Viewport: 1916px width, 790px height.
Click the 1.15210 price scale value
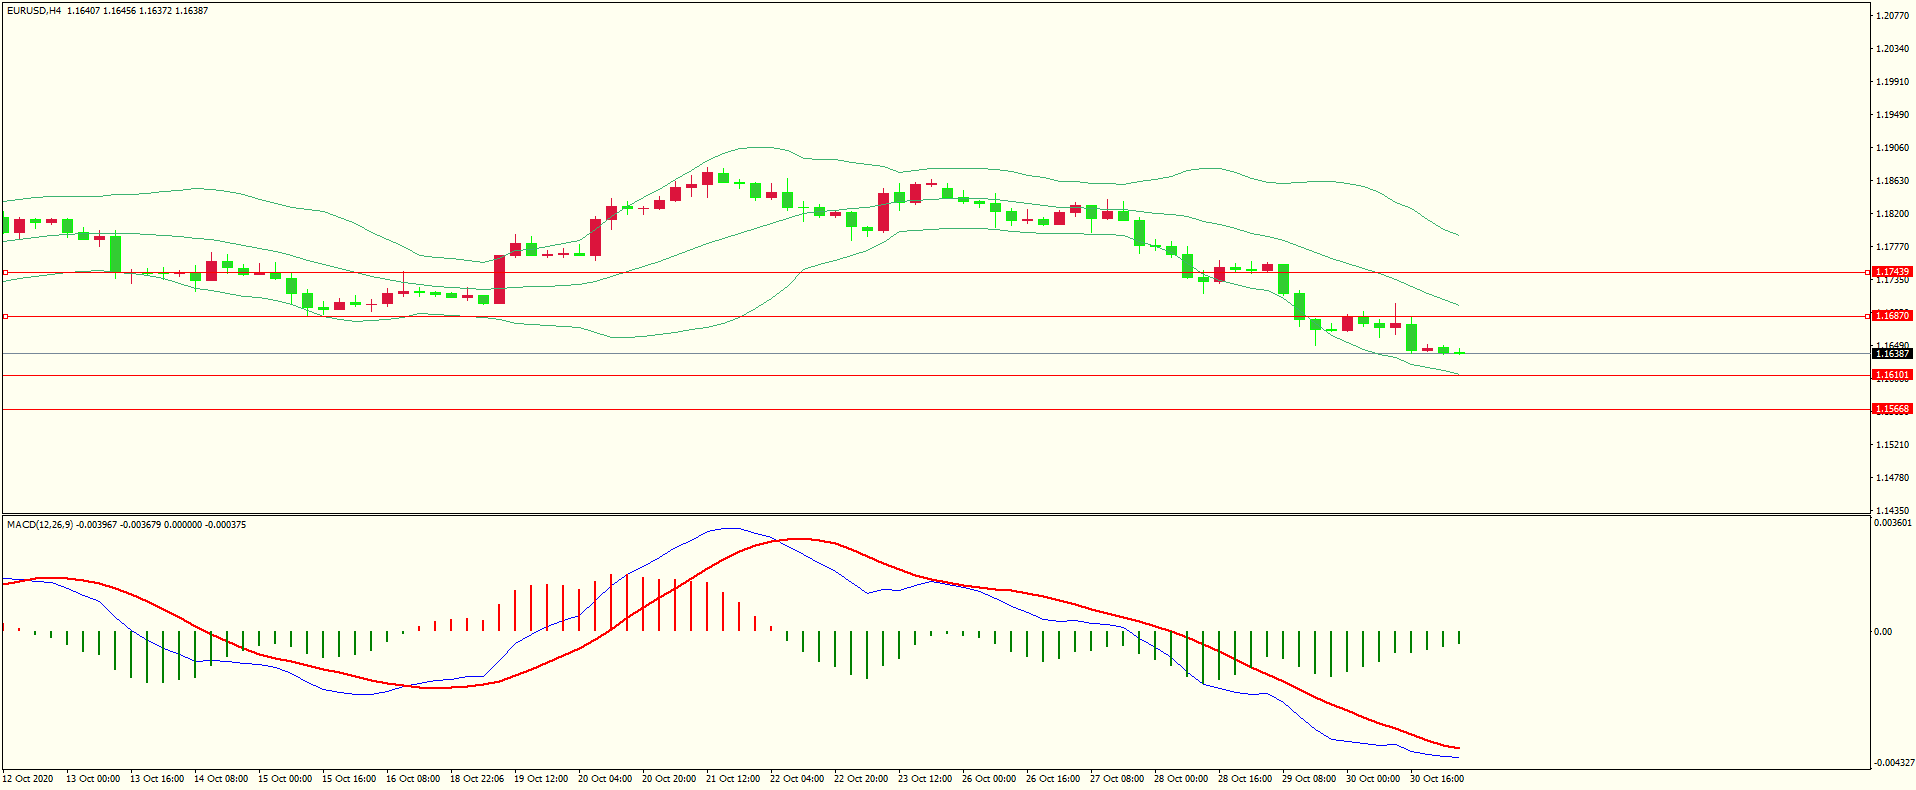click(1893, 445)
